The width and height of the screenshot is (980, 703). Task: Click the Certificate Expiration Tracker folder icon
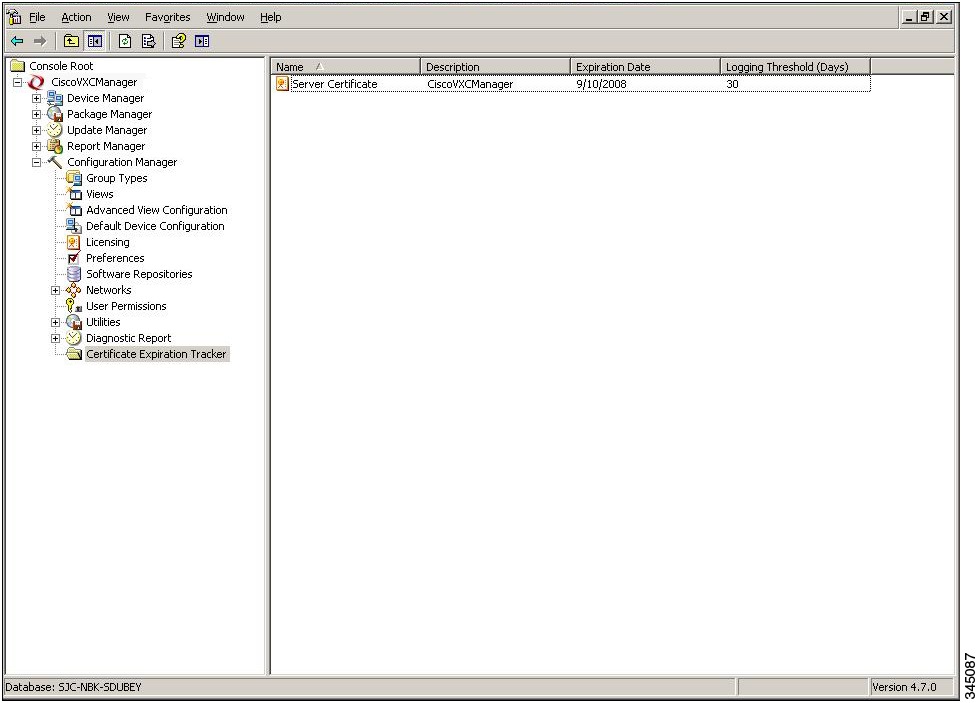74,354
